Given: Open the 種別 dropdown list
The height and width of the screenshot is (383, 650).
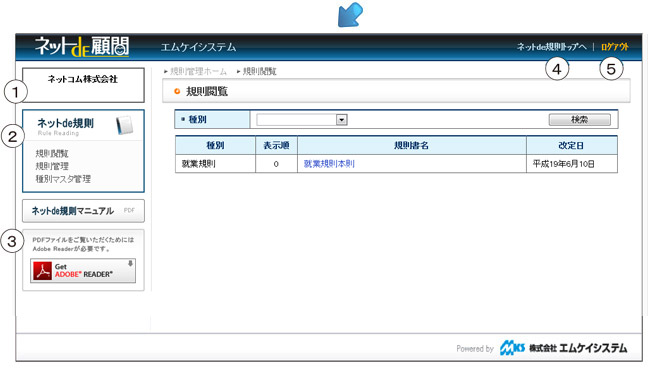Looking at the screenshot, I should pos(302,120).
